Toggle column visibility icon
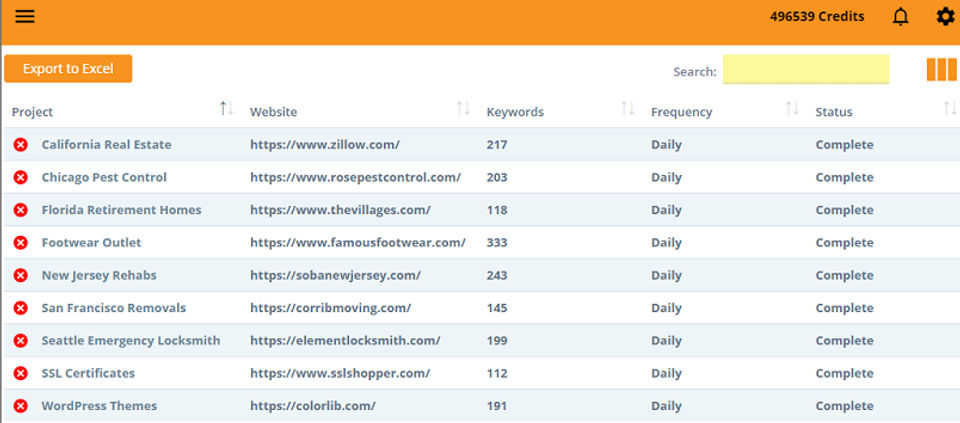This screenshot has width=960, height=423. (x=942, y=70)
